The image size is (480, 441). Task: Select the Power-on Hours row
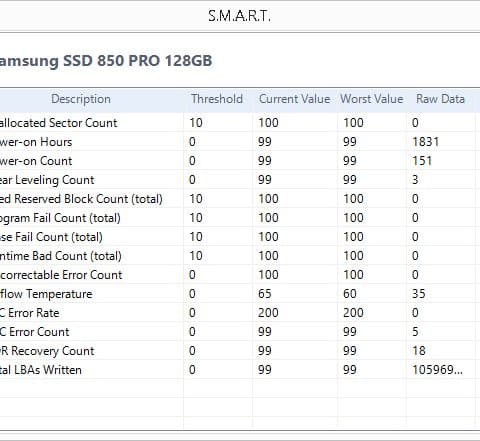coord(237,142)
